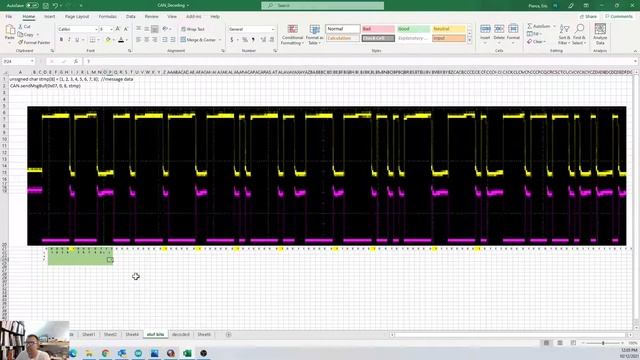Apply Italic formatting

click(x=69, y=40)
